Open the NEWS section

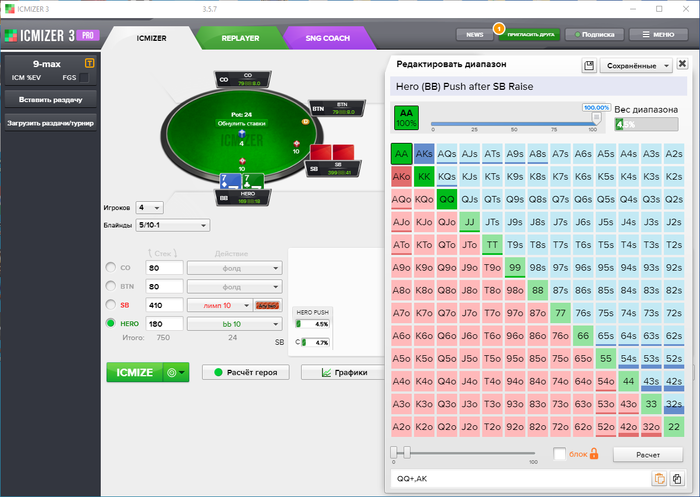click(x=475, y=34)
